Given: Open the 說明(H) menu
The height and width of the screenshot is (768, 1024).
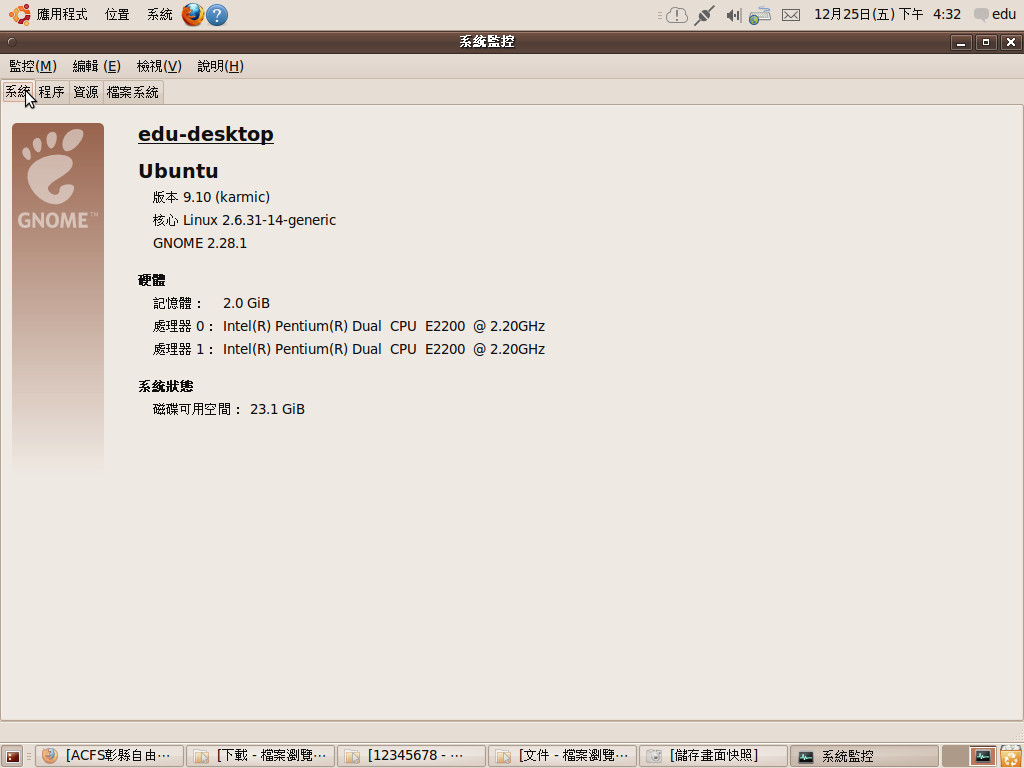Looking at the screenshot, I should 220,66.
